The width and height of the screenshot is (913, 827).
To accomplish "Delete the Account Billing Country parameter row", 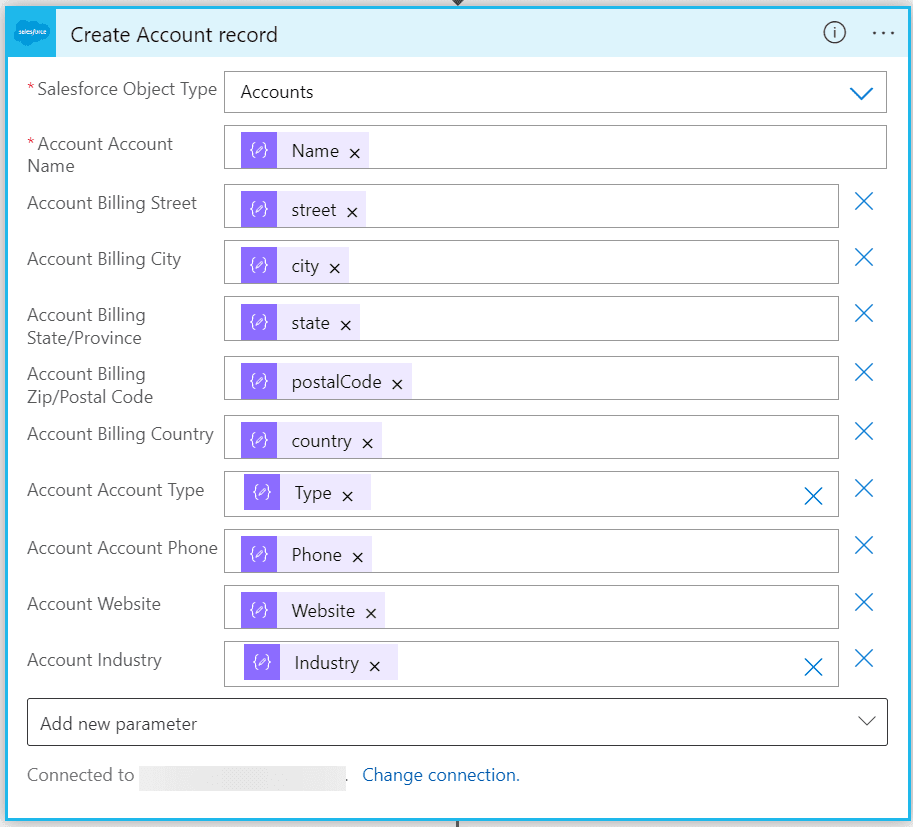I will (x=864, y=432).
